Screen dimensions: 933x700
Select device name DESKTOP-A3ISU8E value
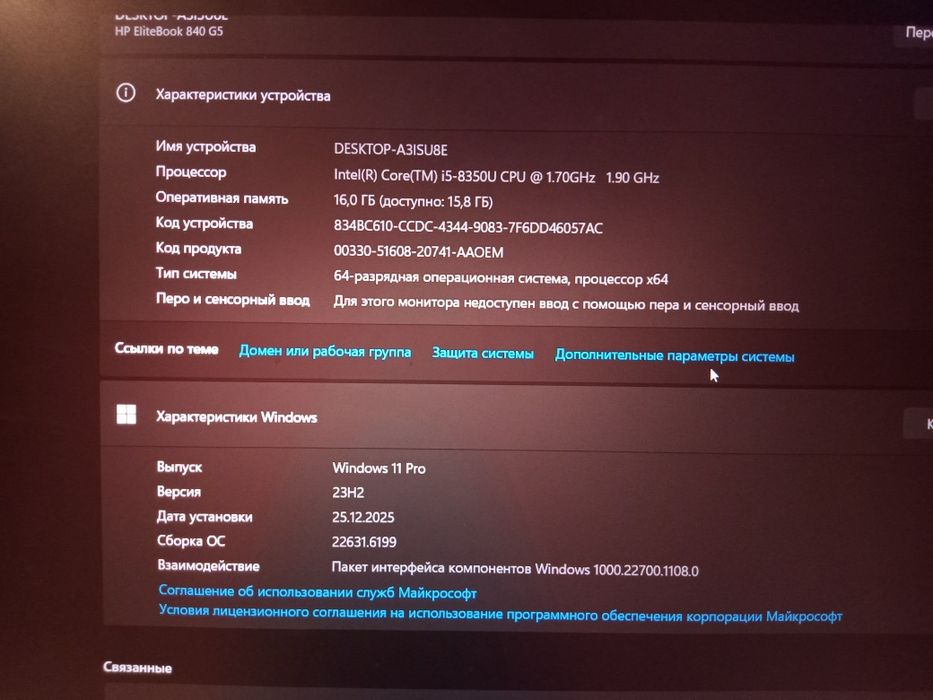click(390, 149)
